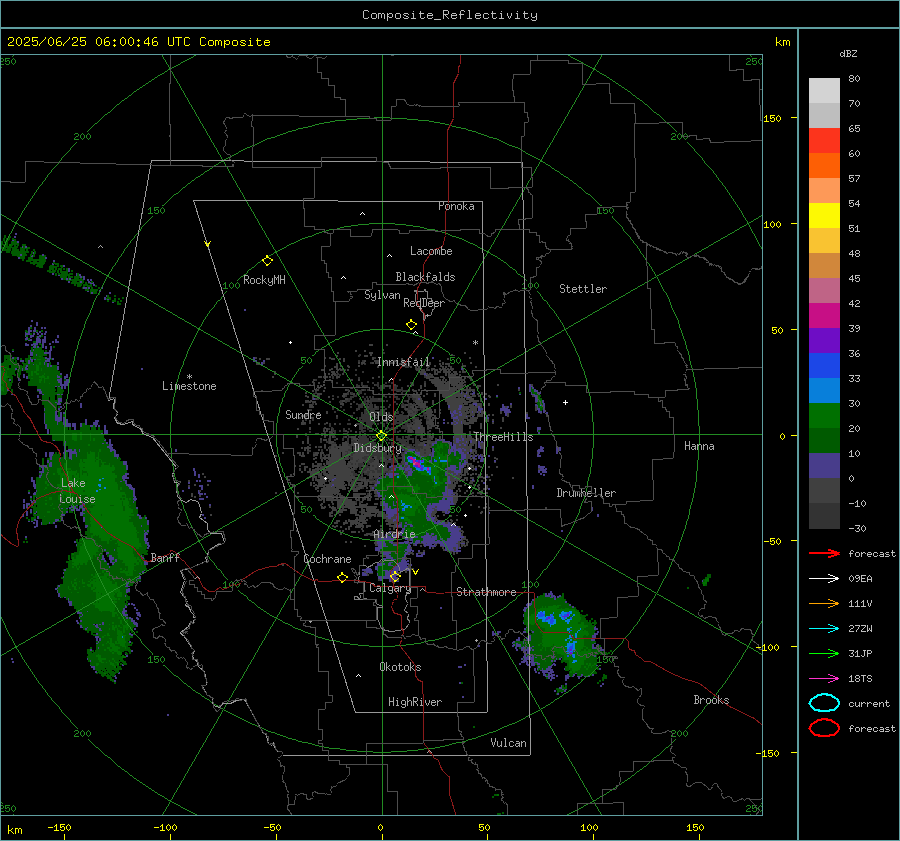Click the yellow diamond marker near RockyMH
The image size is (900, 841).
(267, 261)
